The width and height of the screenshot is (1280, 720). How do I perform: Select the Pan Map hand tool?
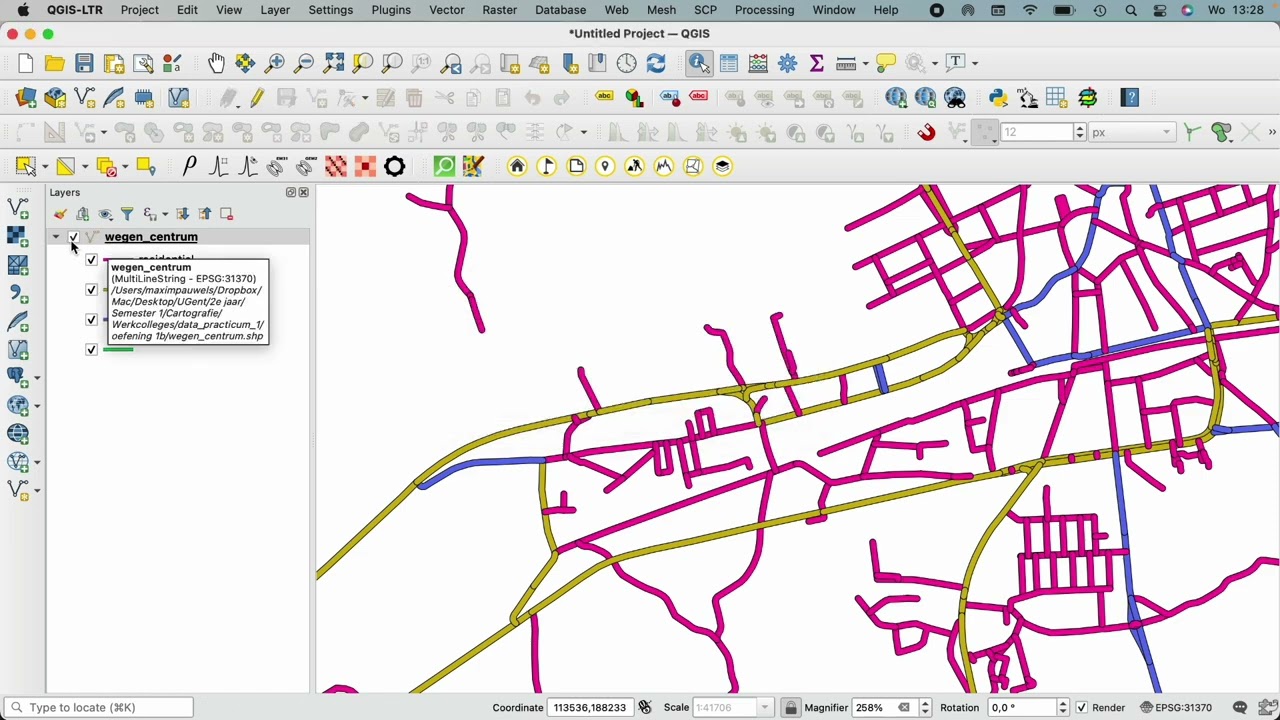pyautogui.click(x=216, y=63)
